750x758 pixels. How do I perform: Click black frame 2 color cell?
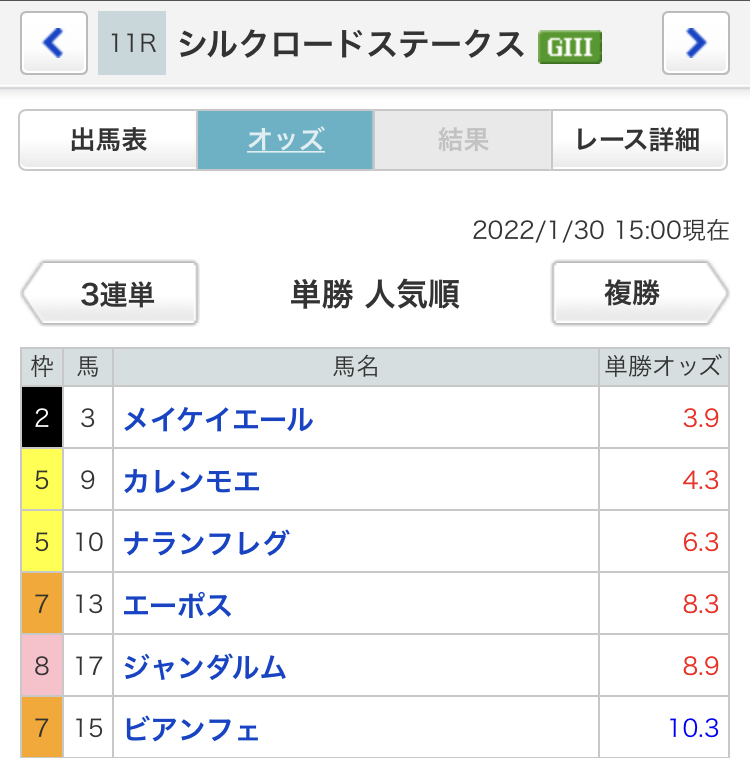point(42,417)
